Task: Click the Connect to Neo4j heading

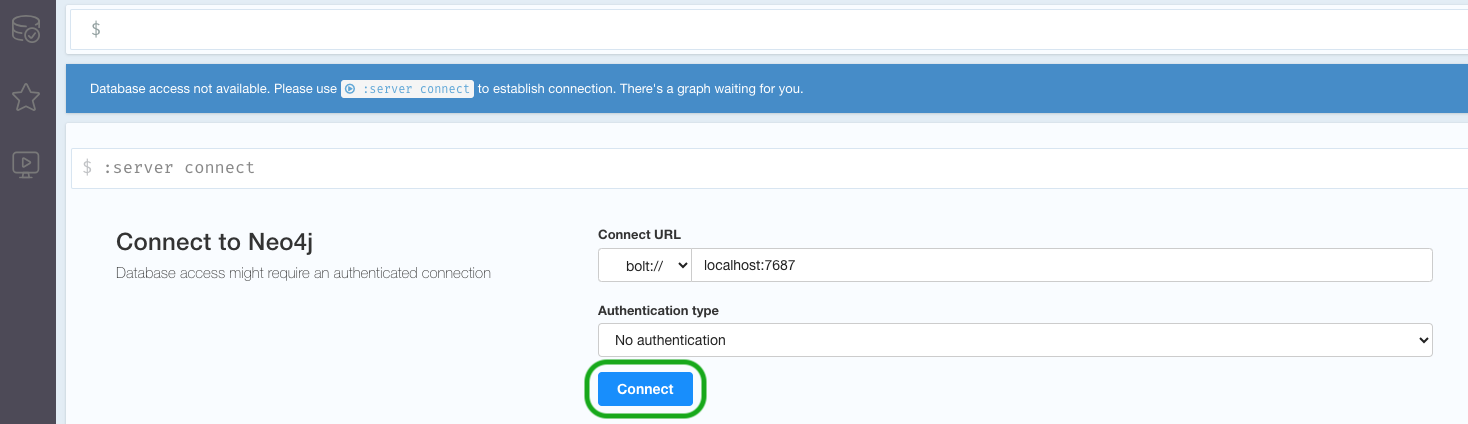Action: coord(220,242)
